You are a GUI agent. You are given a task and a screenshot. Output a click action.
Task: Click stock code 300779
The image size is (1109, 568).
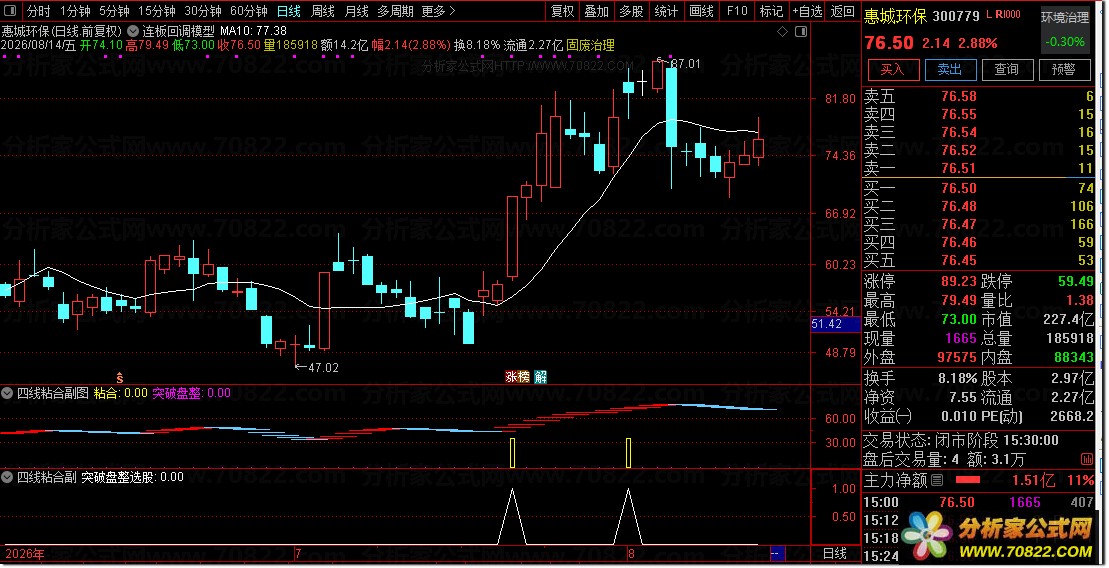click(956, 16)
